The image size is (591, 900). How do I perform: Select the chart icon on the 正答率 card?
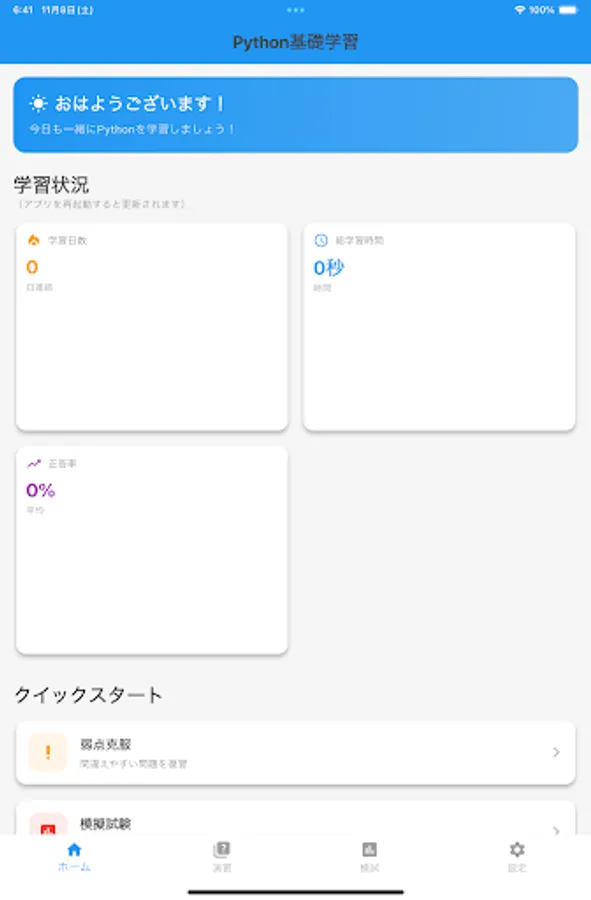coord(36,465)
